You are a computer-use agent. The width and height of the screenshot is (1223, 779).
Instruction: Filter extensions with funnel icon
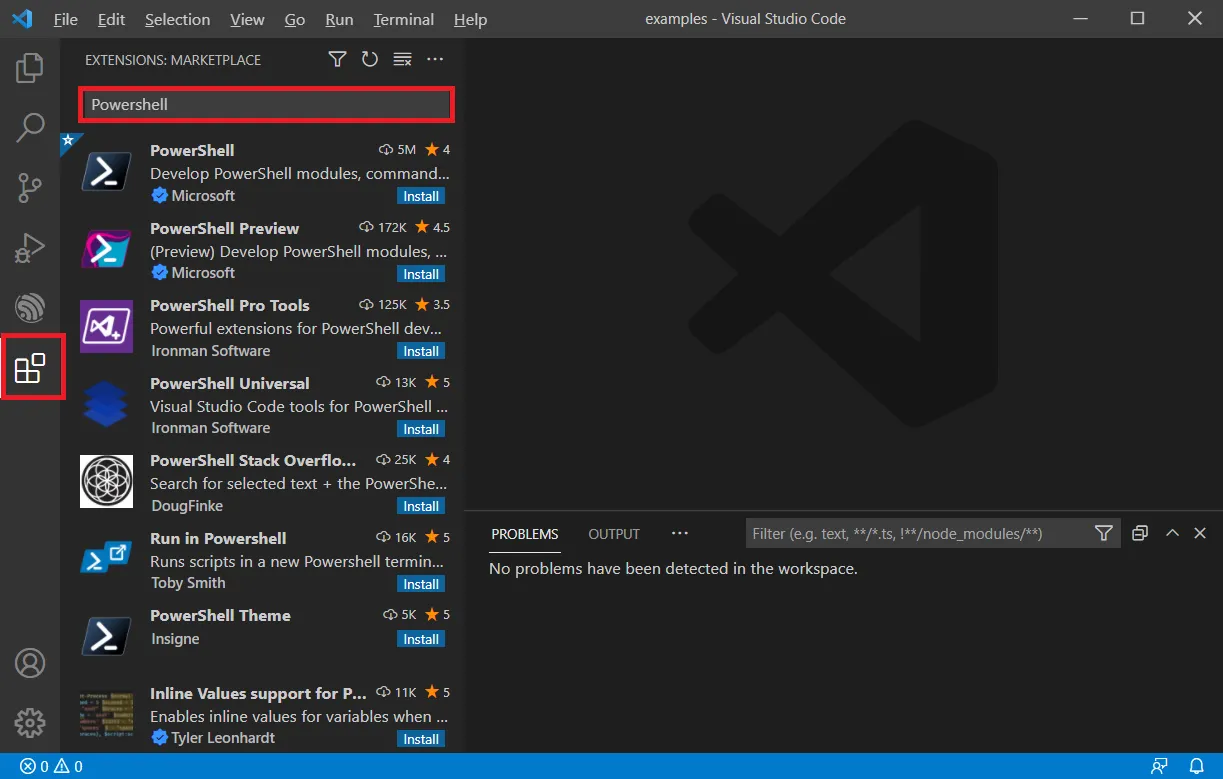[337, 60]
